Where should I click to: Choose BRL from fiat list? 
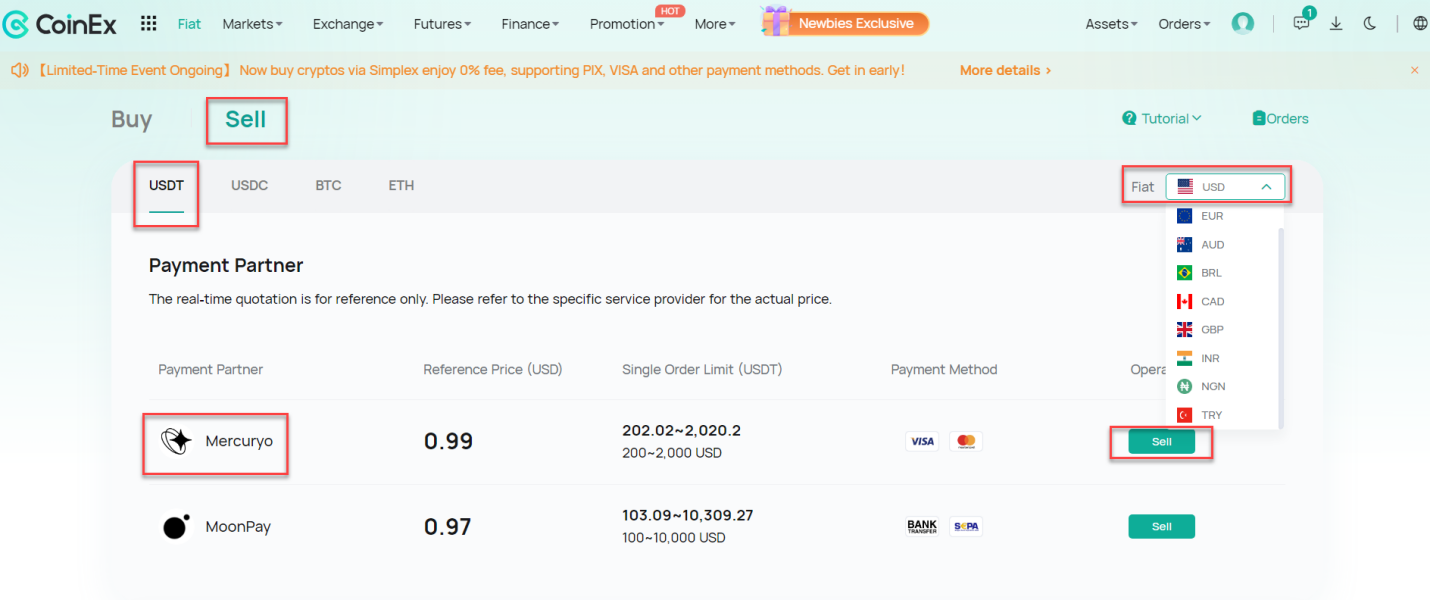[1223, 273]
